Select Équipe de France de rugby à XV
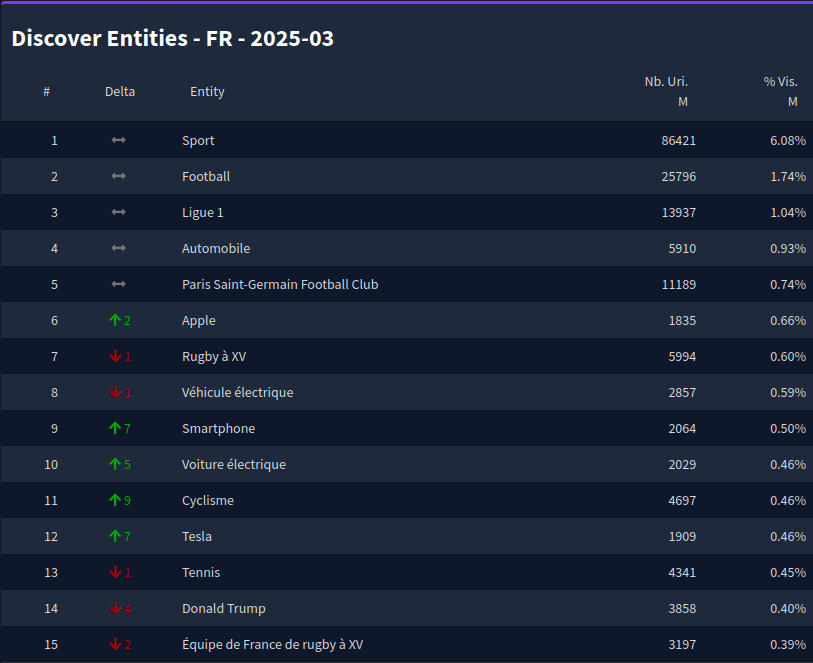 pyautogui.click(x=273, y=645)
